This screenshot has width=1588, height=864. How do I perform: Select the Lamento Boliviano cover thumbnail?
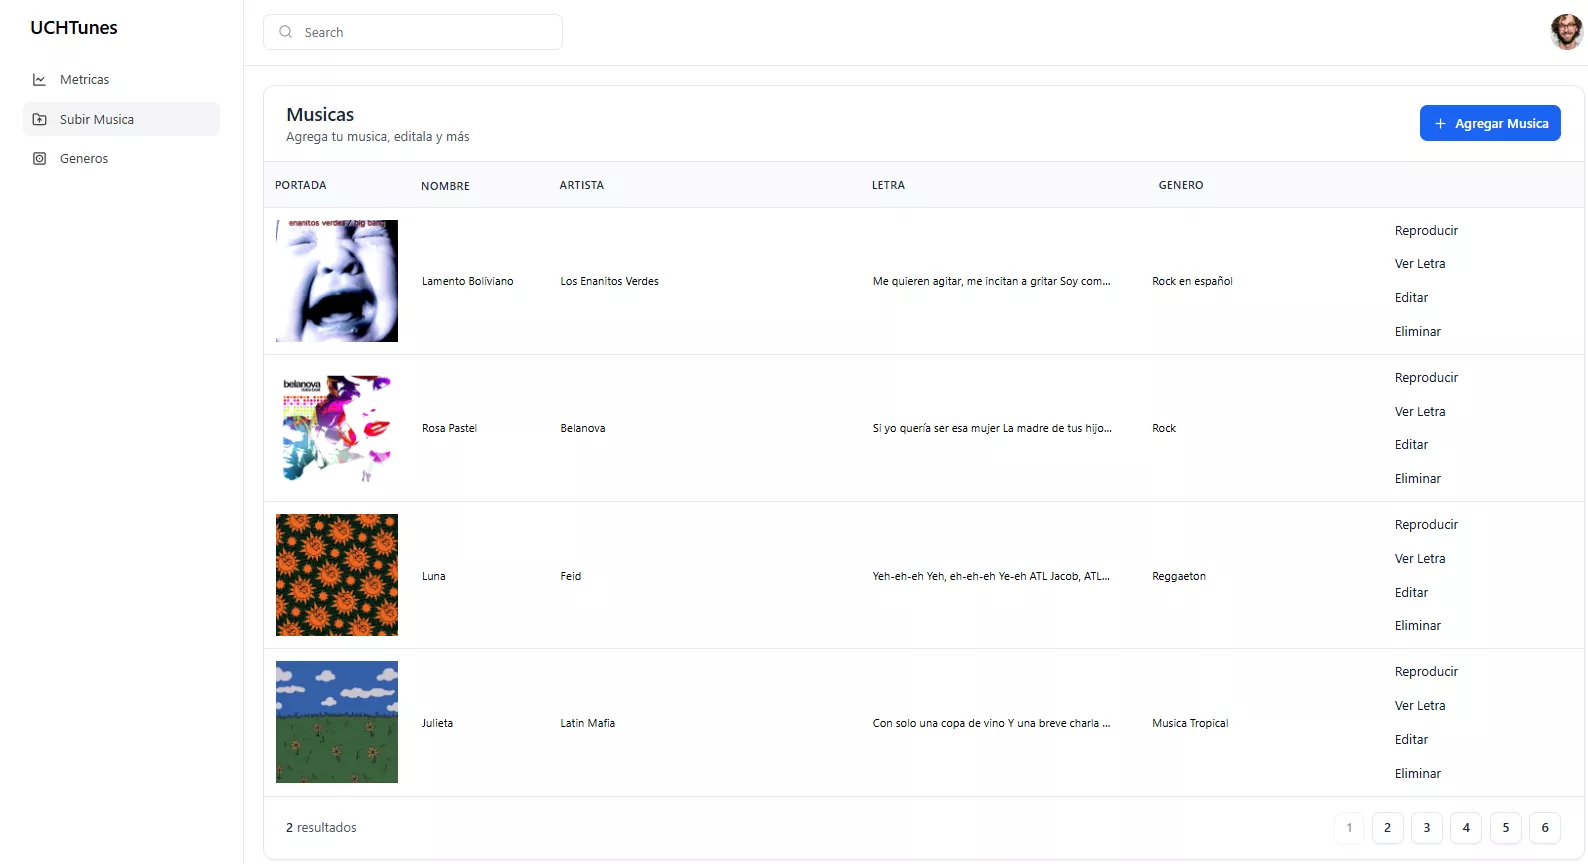337,281
